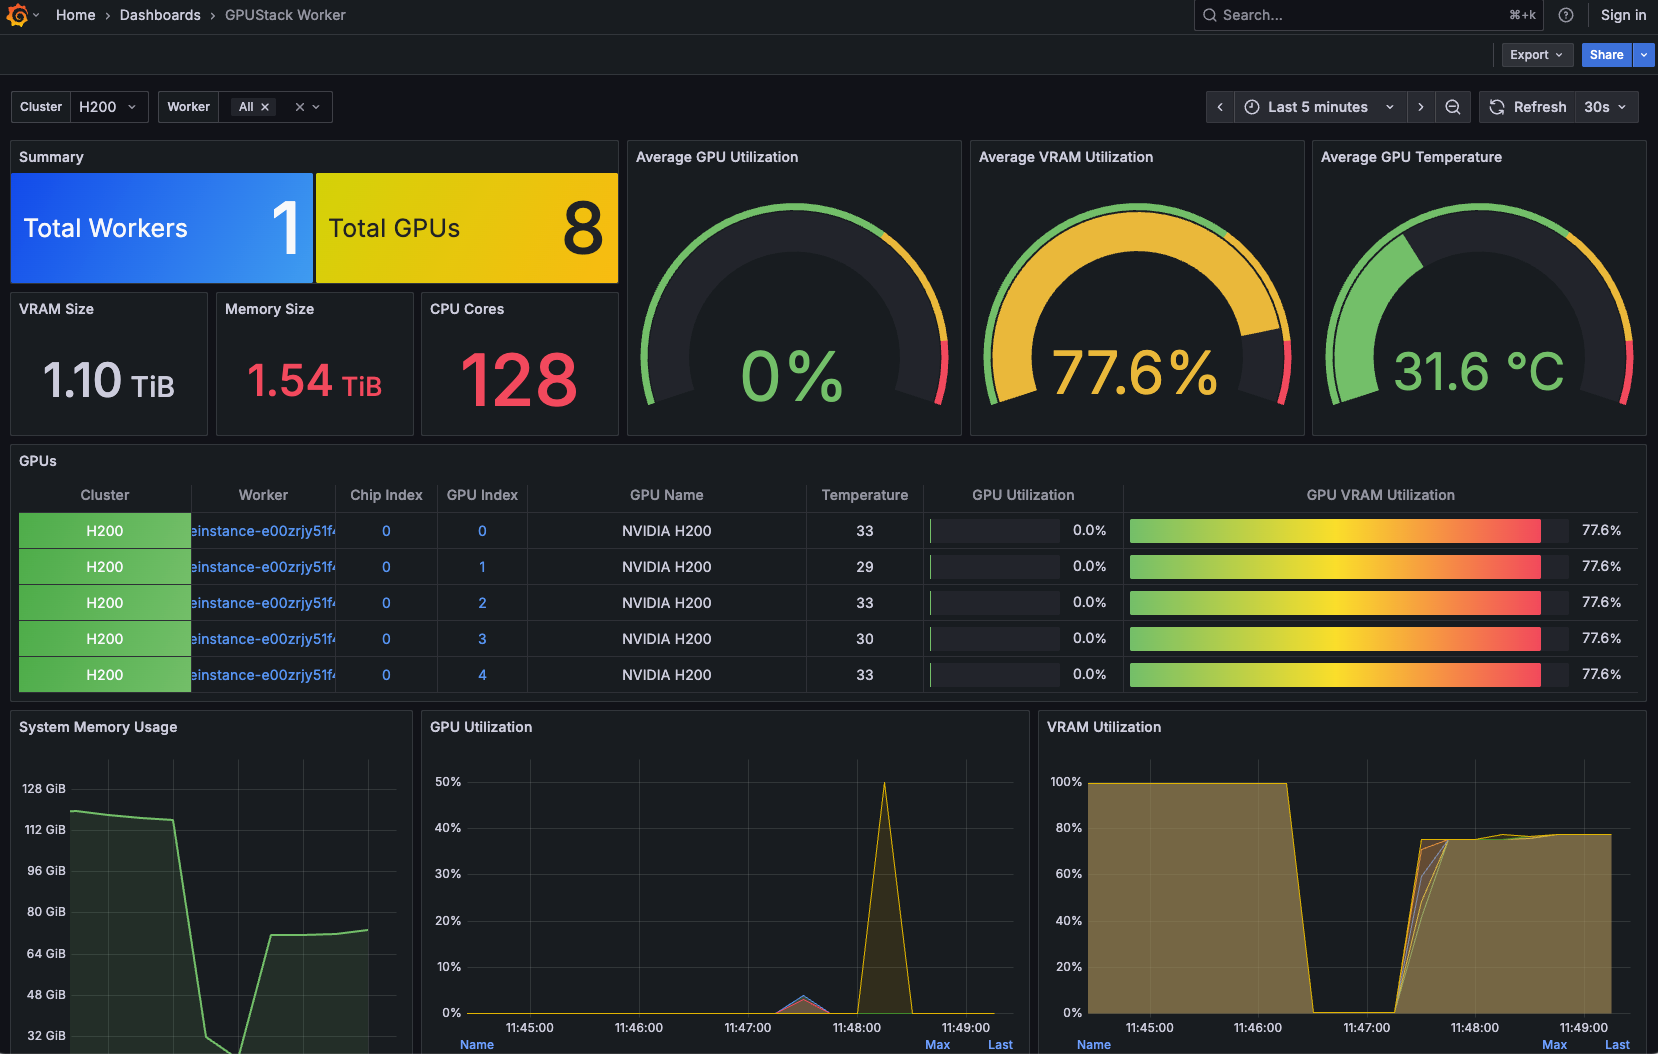Image resolution: width=1658 pixels, height=1054 pixels.
Task: Expand the Share button arrow menu
Action: 1644,55
